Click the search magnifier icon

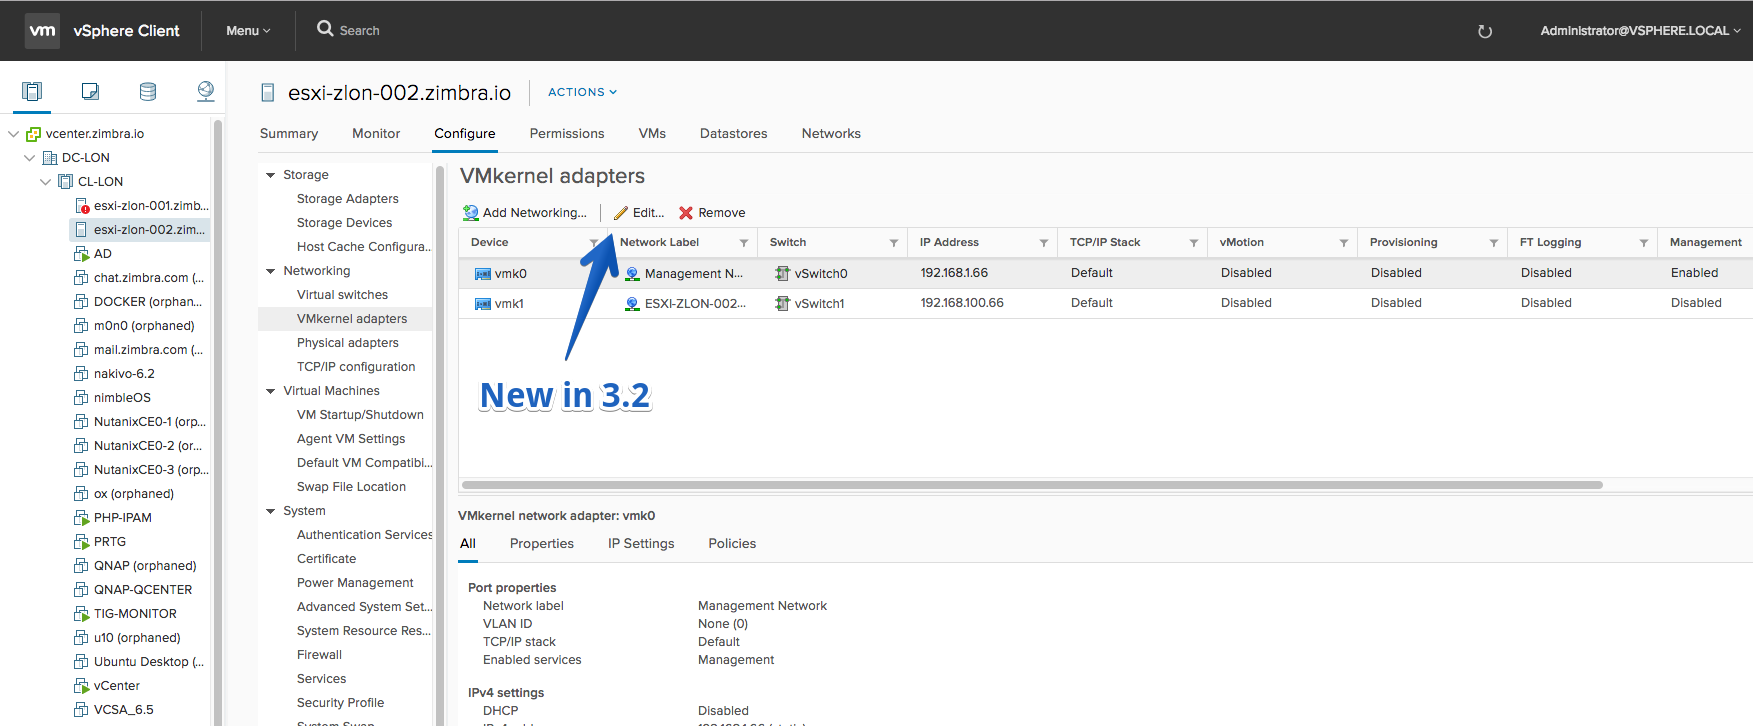[325, 29]
